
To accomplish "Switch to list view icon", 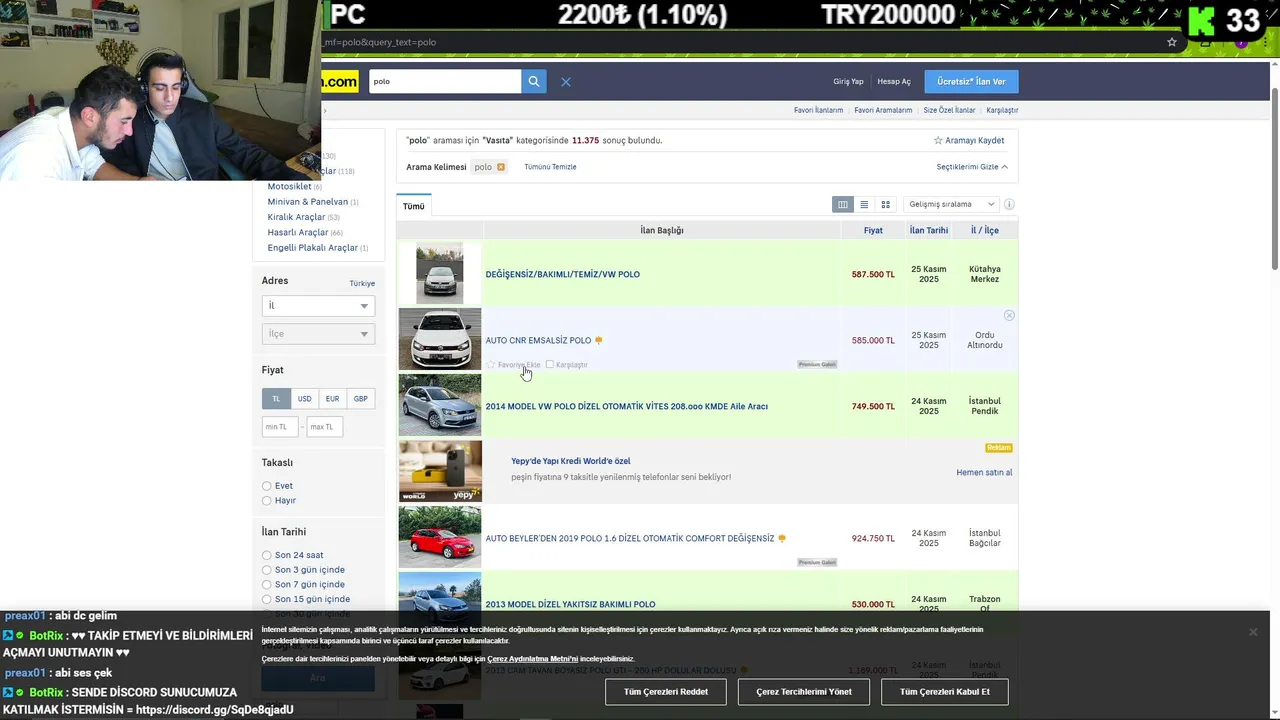I will point(864,204).
